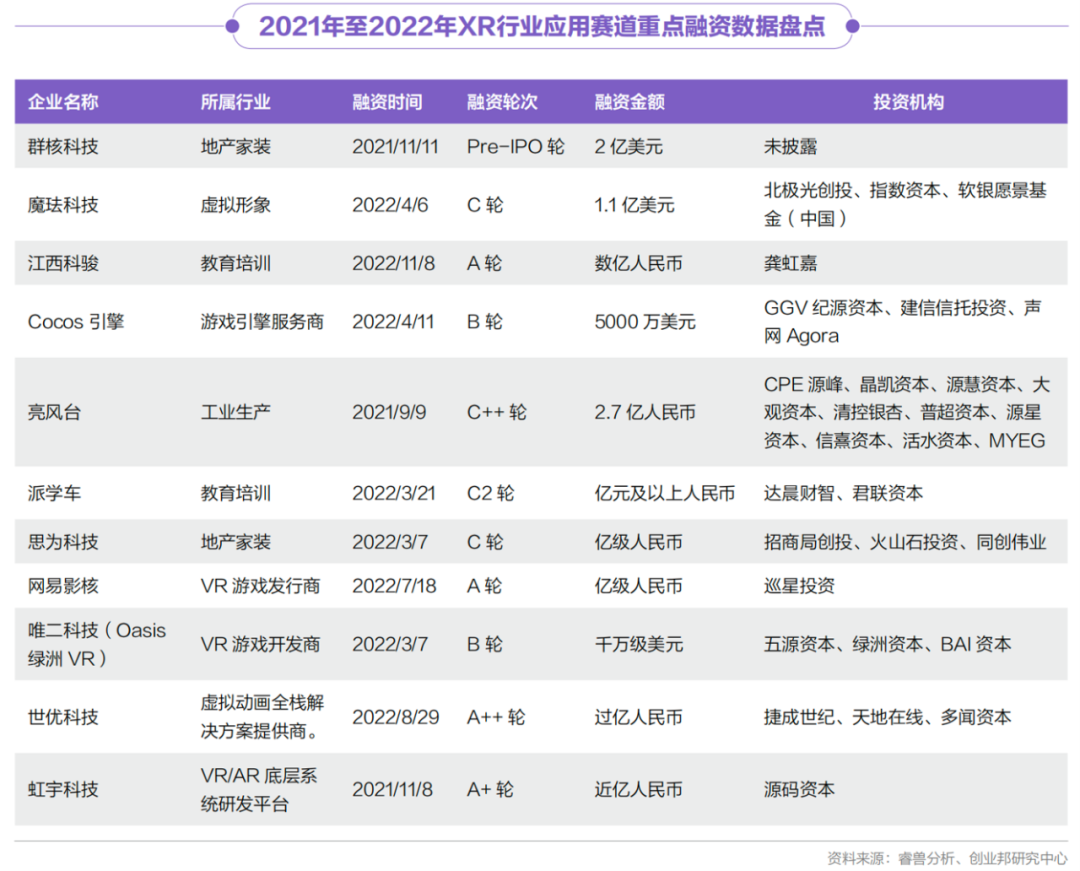Click the 投资机构 column header
The image size is (1080, 871).
907,102
